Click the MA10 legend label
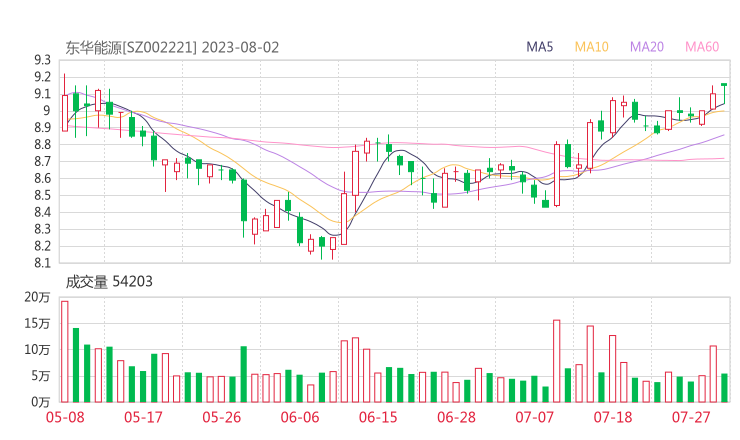 [591, 47]
